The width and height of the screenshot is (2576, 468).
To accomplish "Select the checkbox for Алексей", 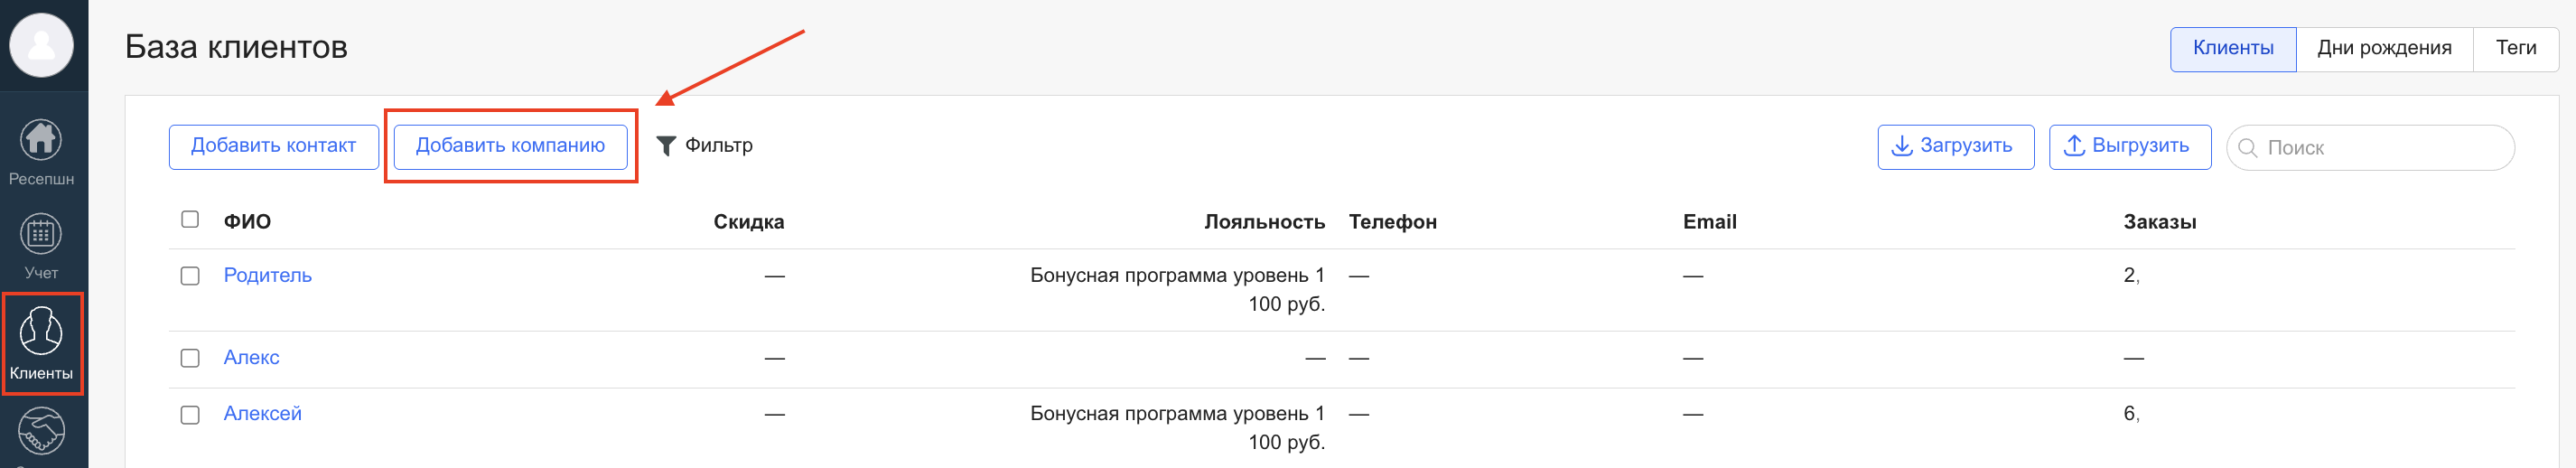I will pyautogui.click(x=190, y=415).
